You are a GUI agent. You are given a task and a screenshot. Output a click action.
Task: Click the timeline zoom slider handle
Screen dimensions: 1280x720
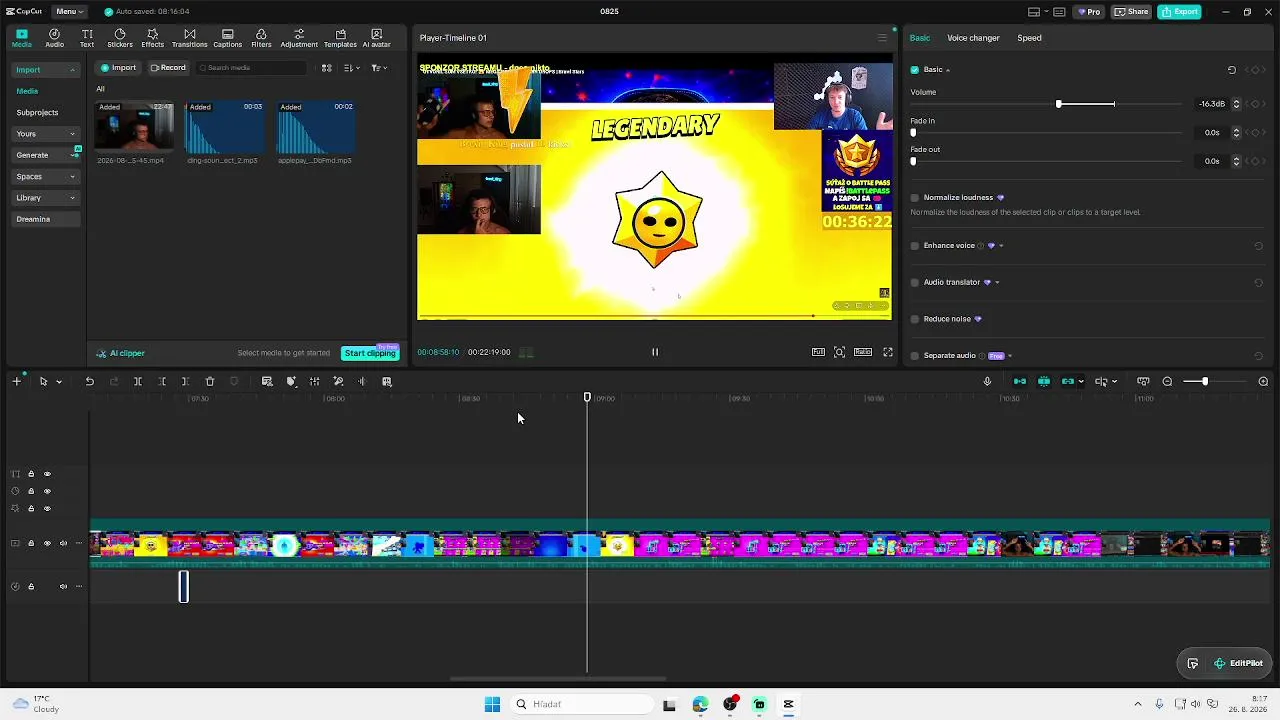tap(1205, 381)
